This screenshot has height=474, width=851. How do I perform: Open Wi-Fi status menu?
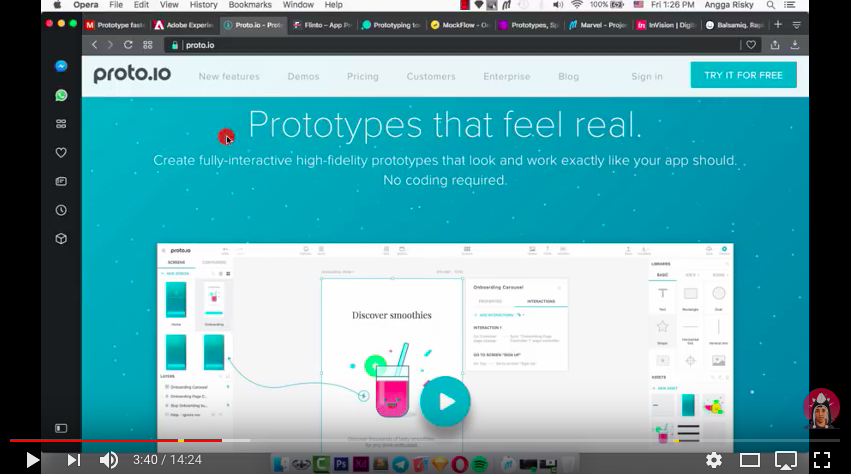point(577,5)
